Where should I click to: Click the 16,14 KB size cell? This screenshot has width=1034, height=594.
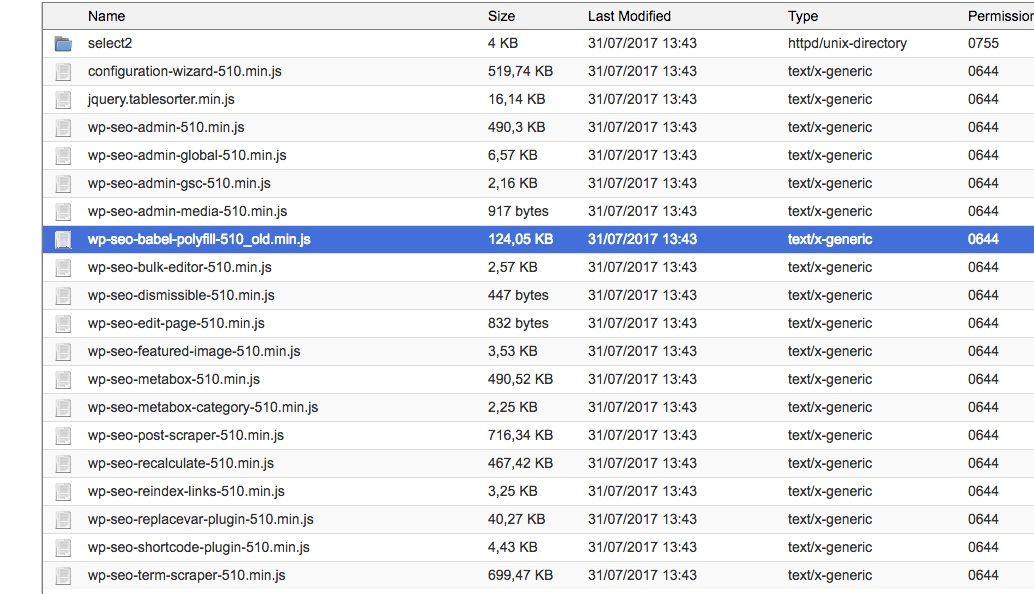pos(516,100)
